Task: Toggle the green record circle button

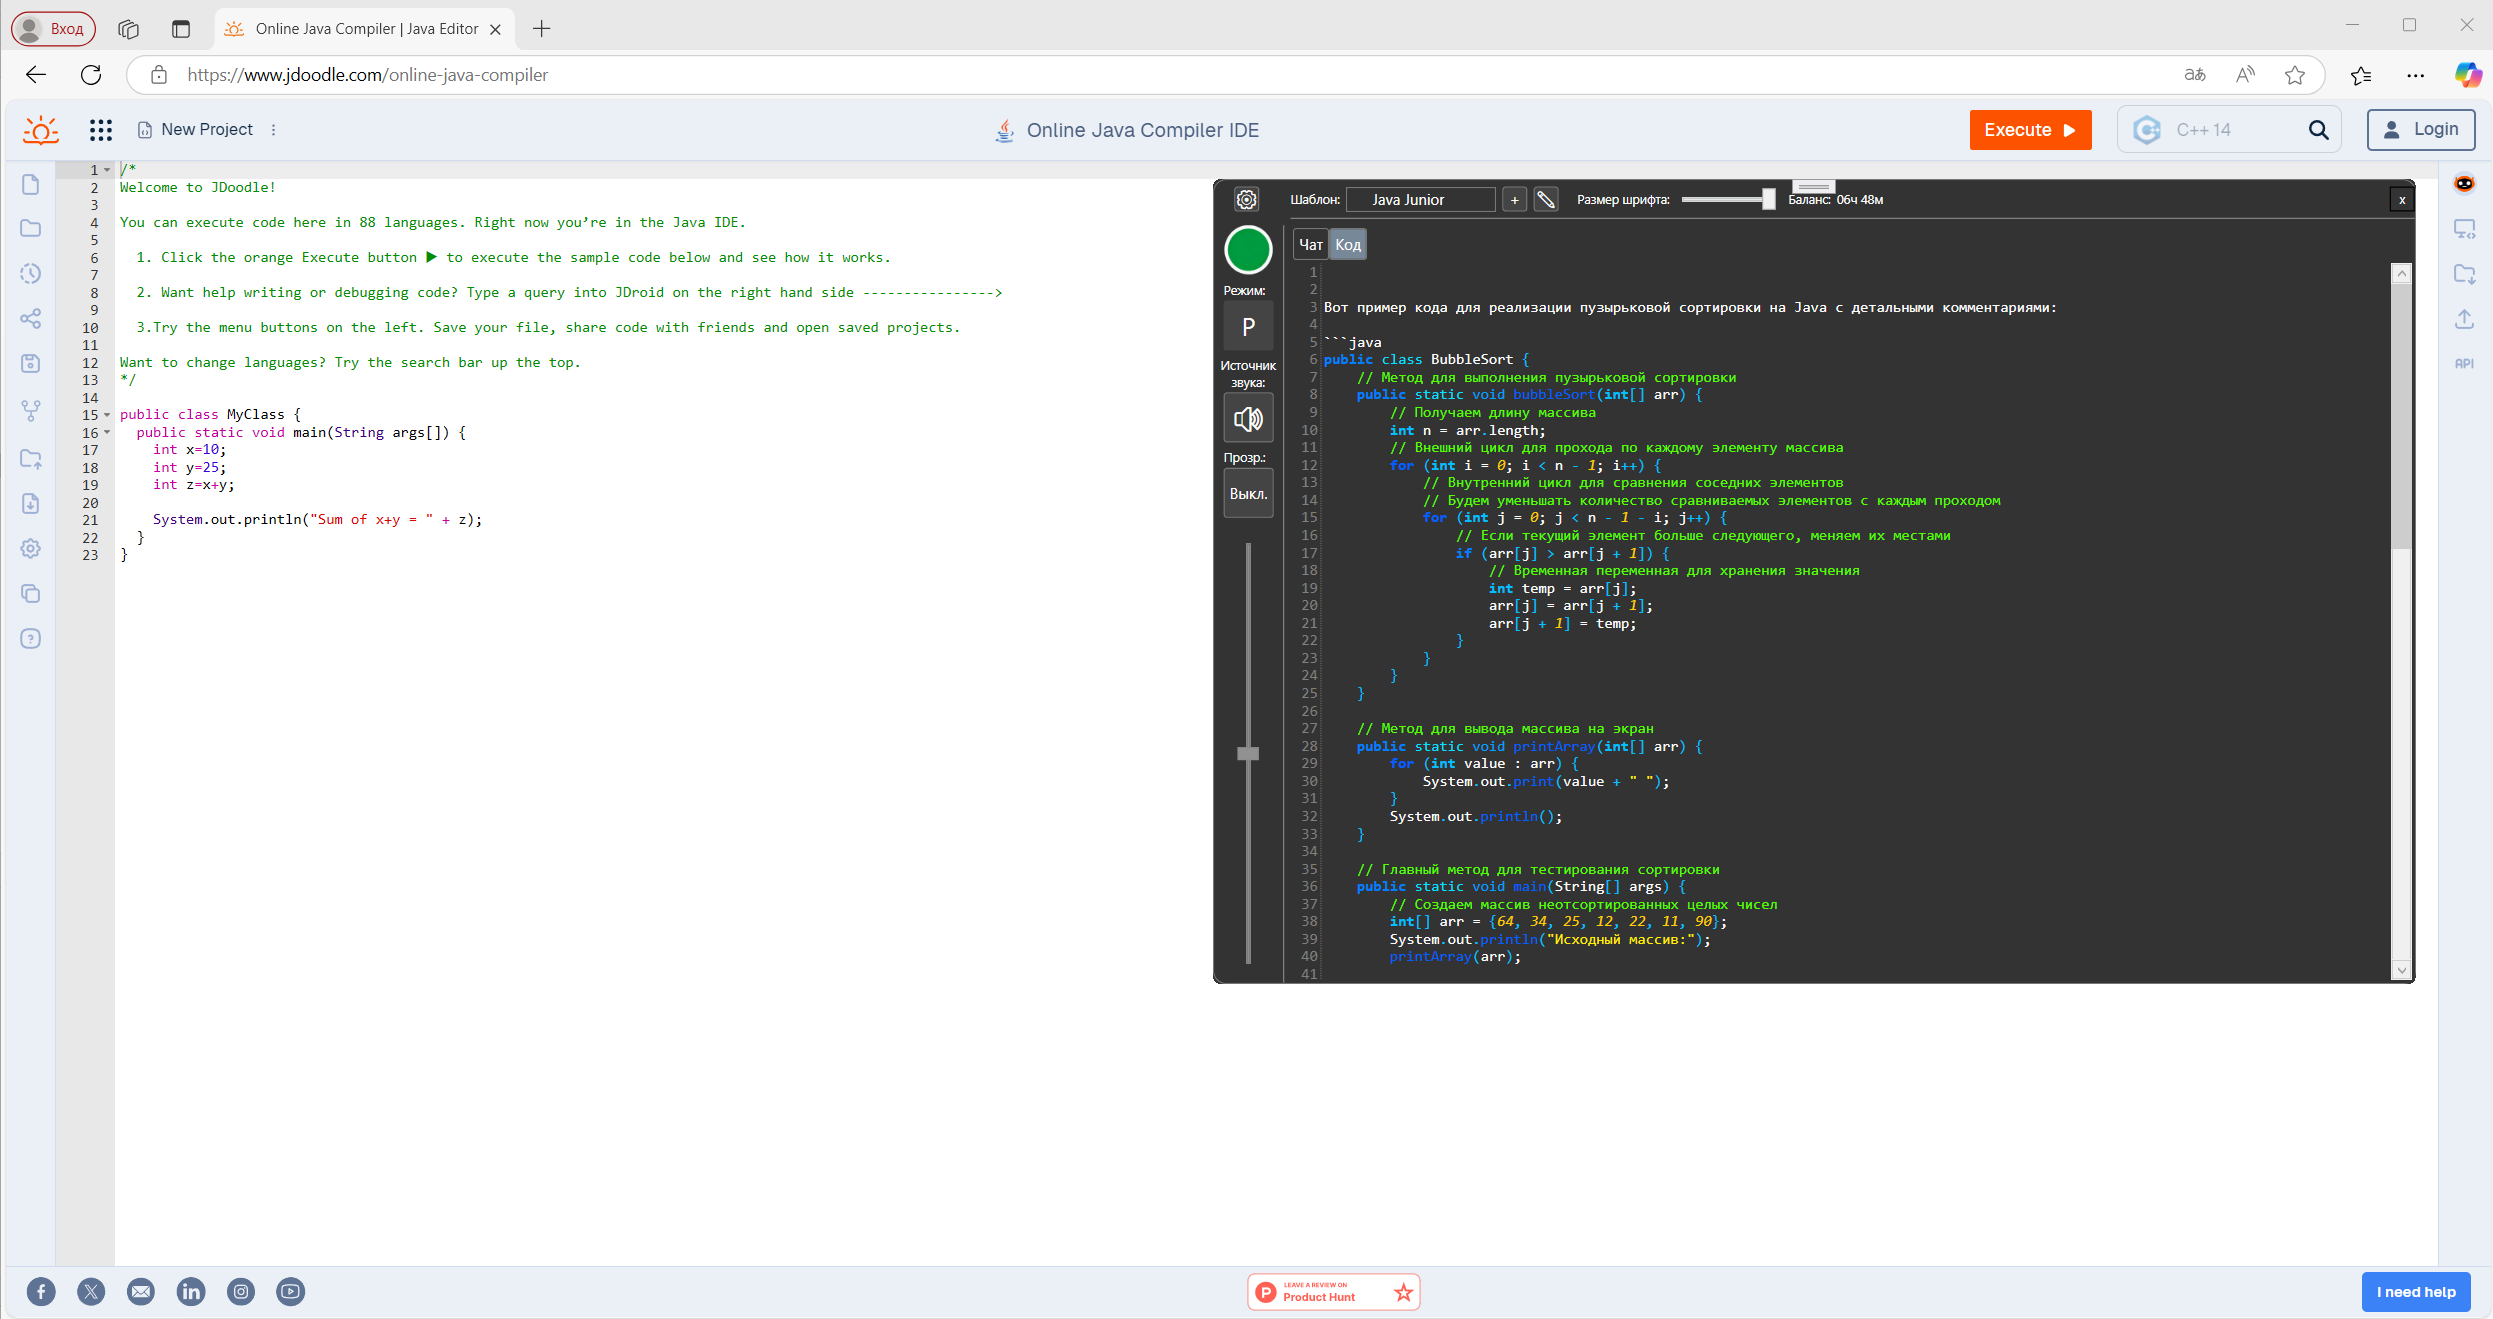Action: [1248, 250]
